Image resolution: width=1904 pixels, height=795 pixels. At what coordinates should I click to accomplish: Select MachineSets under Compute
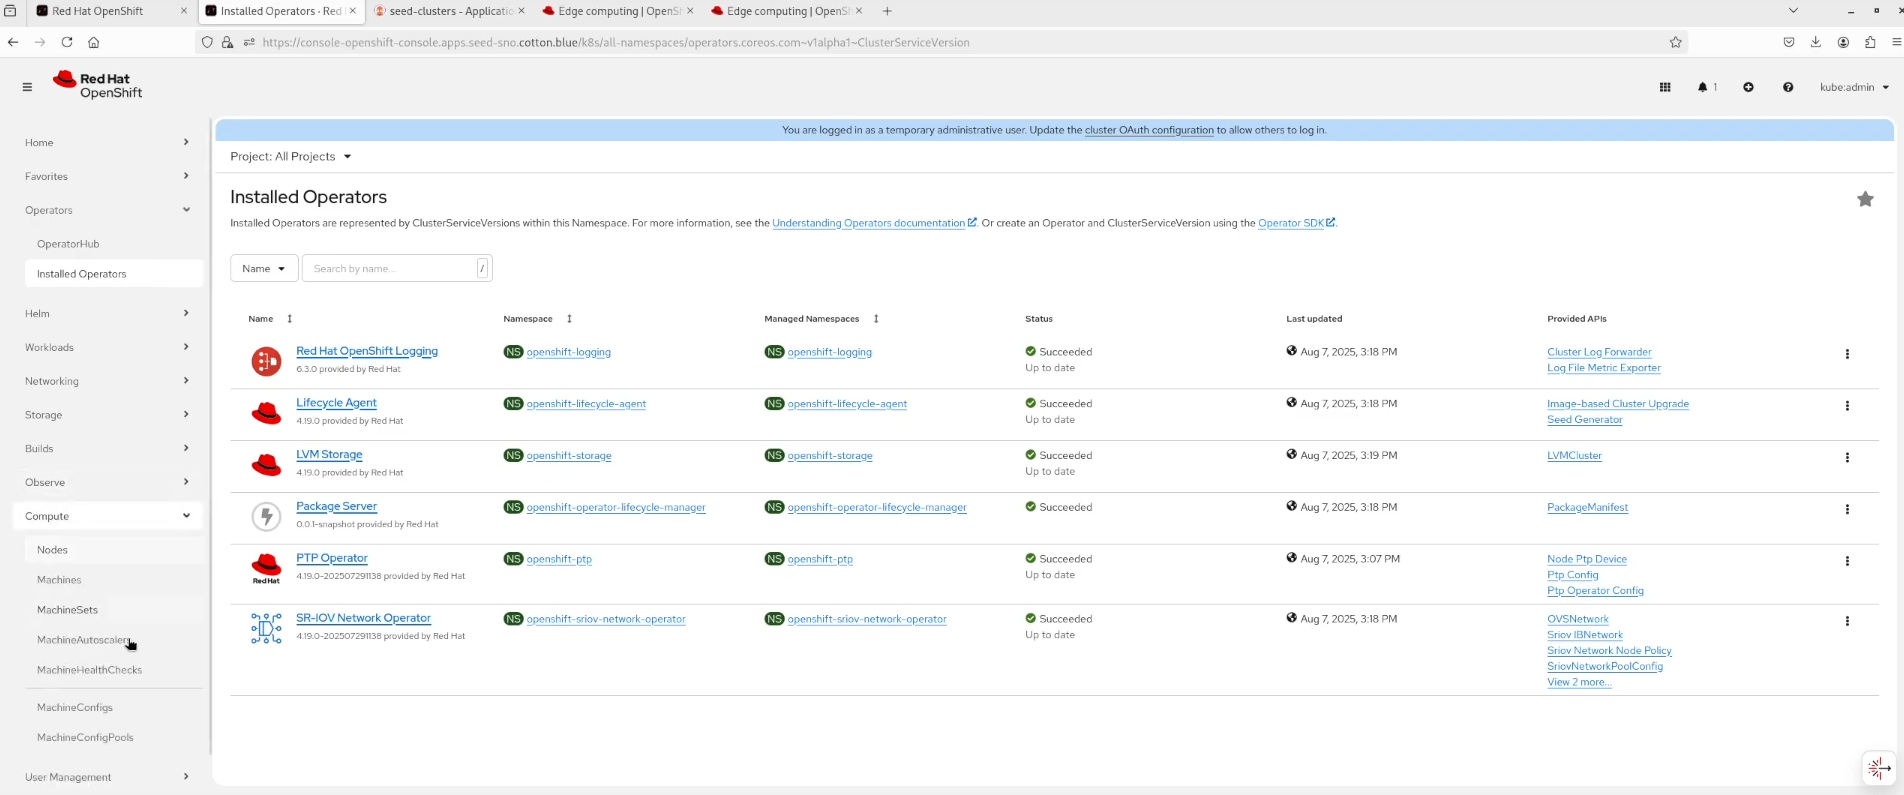pos(67,610)
